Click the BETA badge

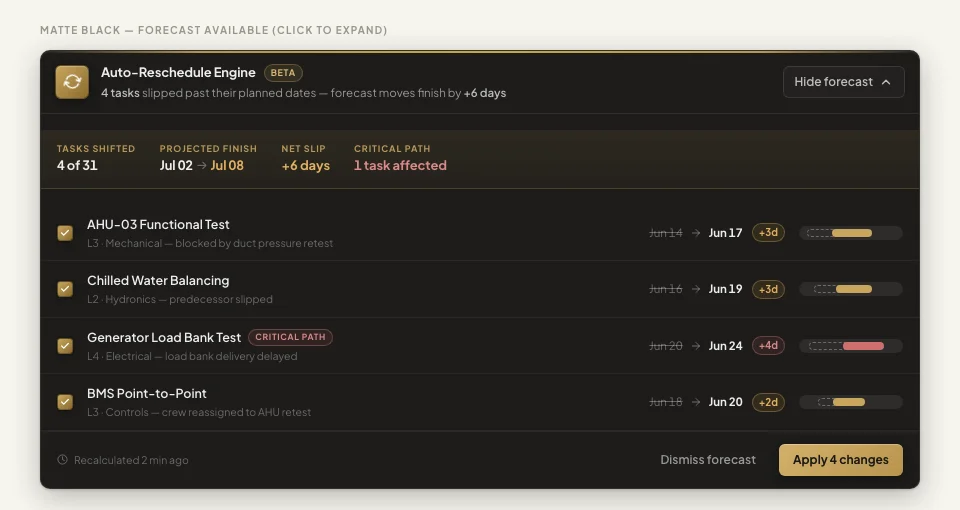[283, 73]
